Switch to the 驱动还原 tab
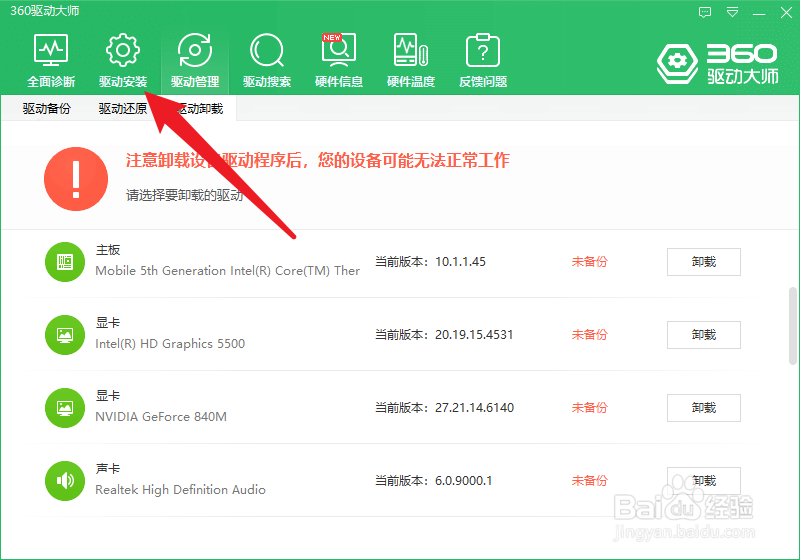This screenshot has width=800, height=560. point(122,109)
